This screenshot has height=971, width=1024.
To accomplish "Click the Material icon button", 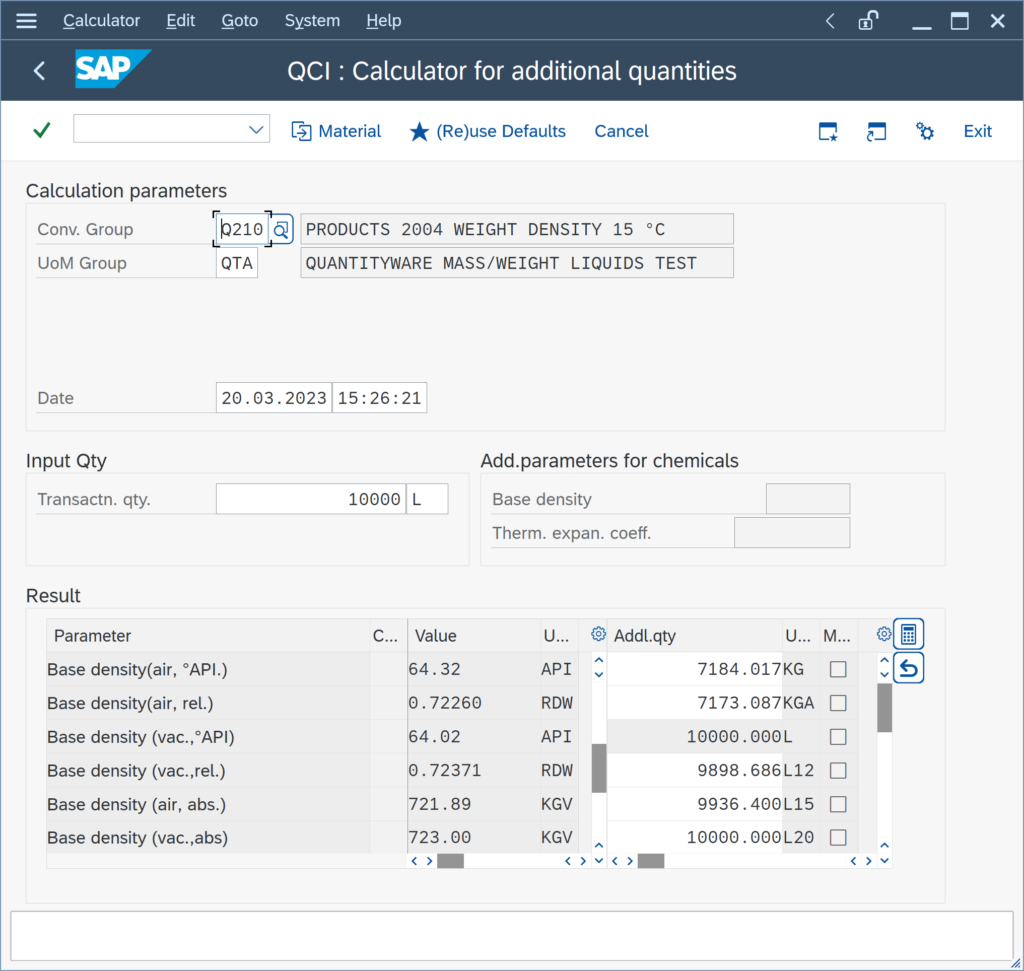I will [301, 131].
